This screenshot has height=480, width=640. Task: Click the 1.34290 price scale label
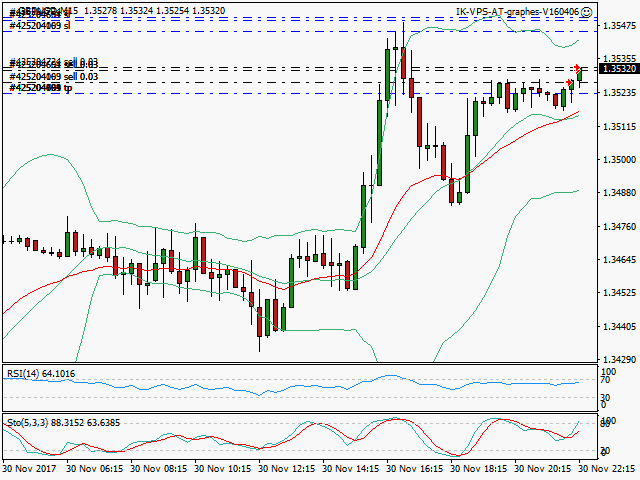(618, 359)
